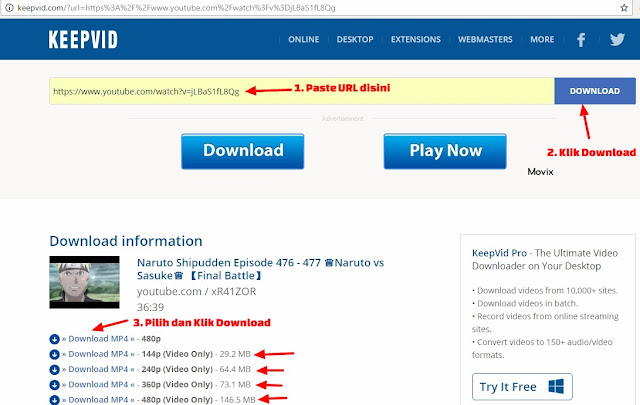Open KeepVid Twitter bird icon
The image size is (640, 405).
tap(617, 39)
